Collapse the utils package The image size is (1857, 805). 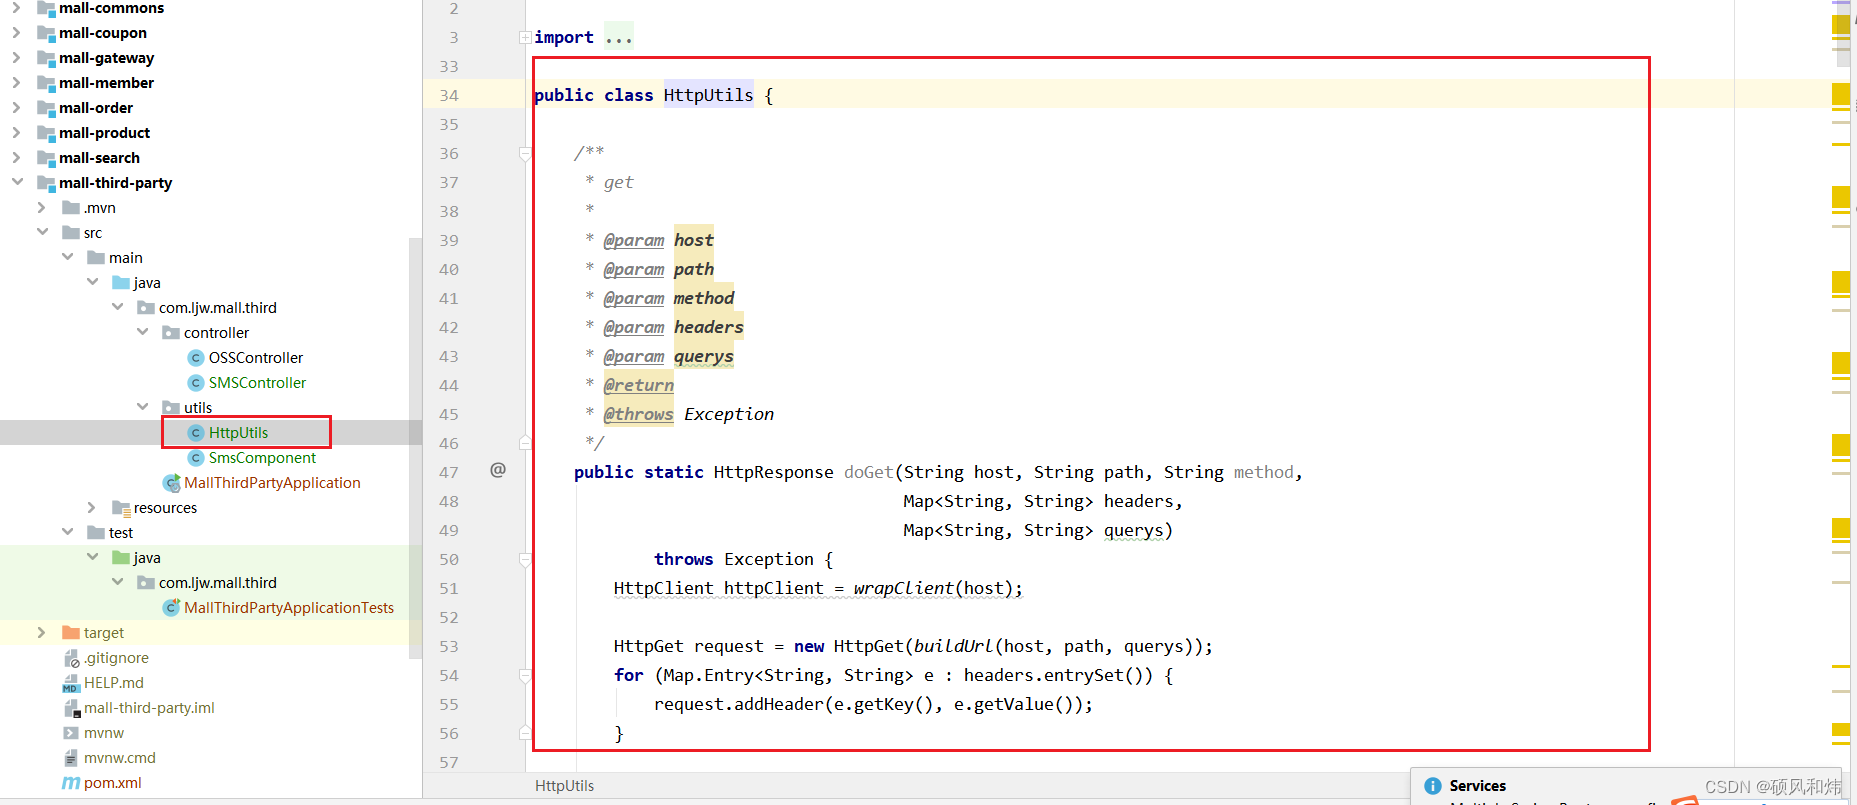tap(142, 407)
